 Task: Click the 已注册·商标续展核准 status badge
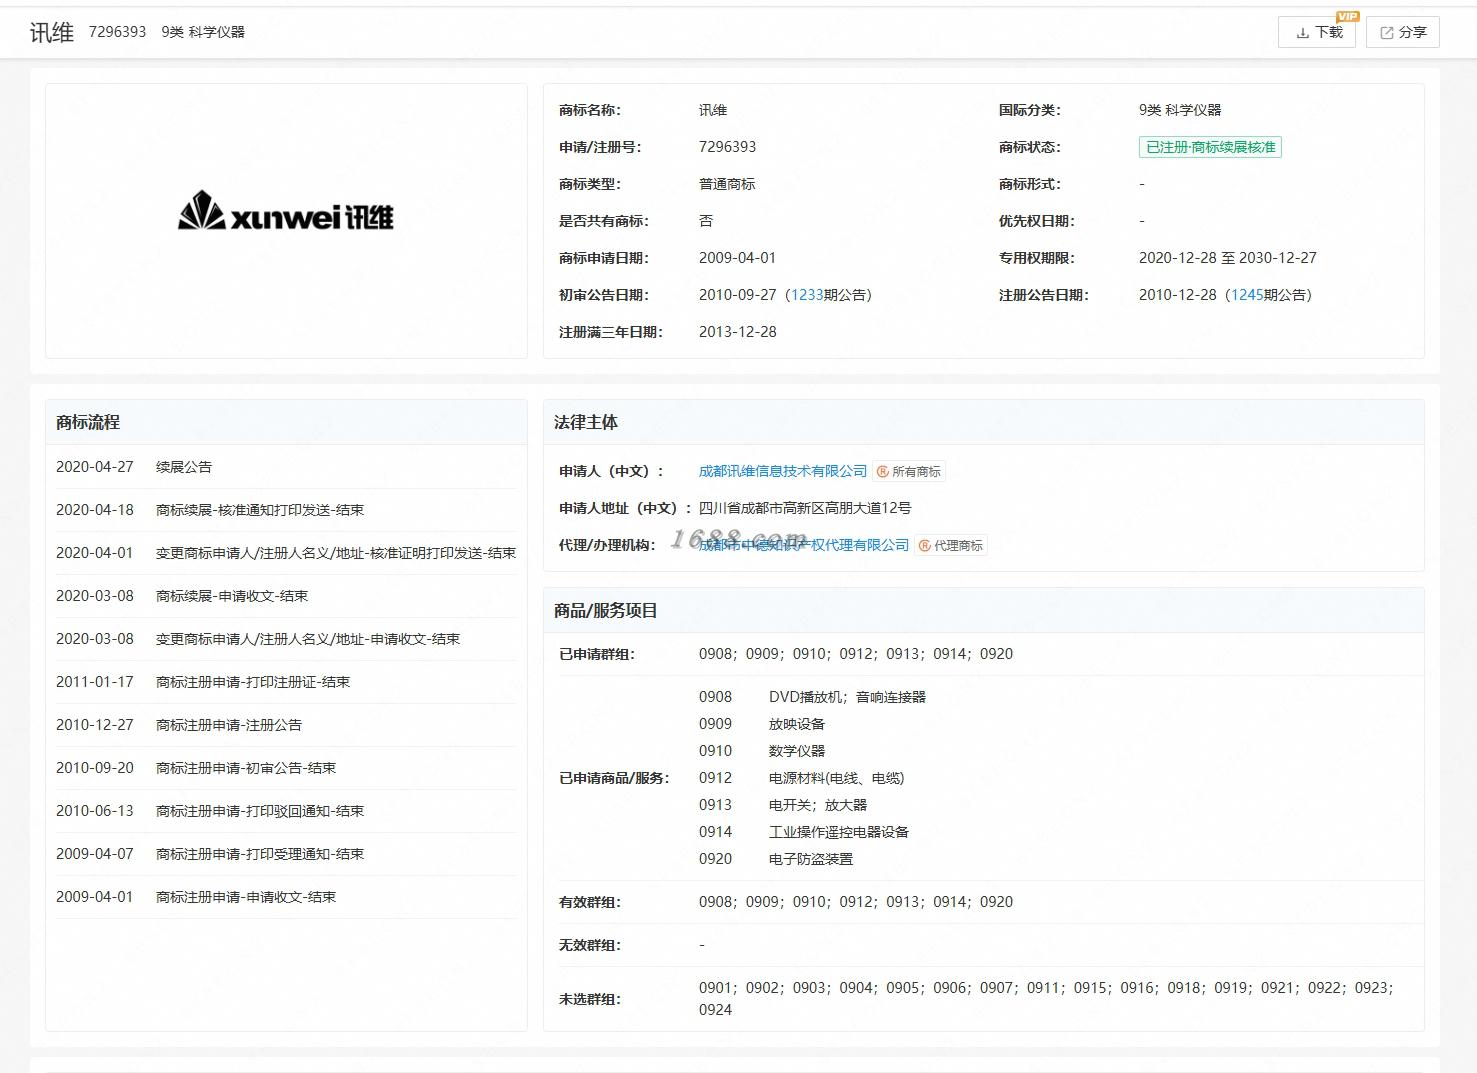click(x=1210, y=147)
